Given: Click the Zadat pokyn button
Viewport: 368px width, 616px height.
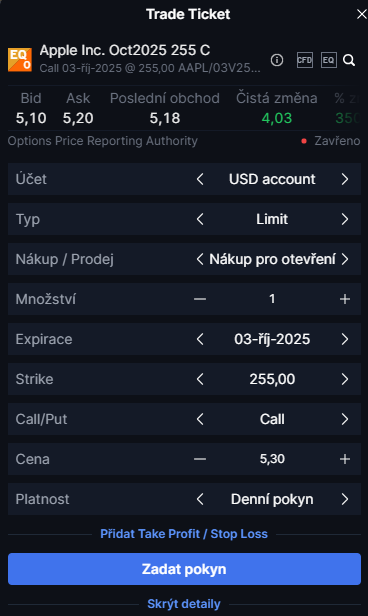Looking at the screenshot, I should click(x=184, y=569).
